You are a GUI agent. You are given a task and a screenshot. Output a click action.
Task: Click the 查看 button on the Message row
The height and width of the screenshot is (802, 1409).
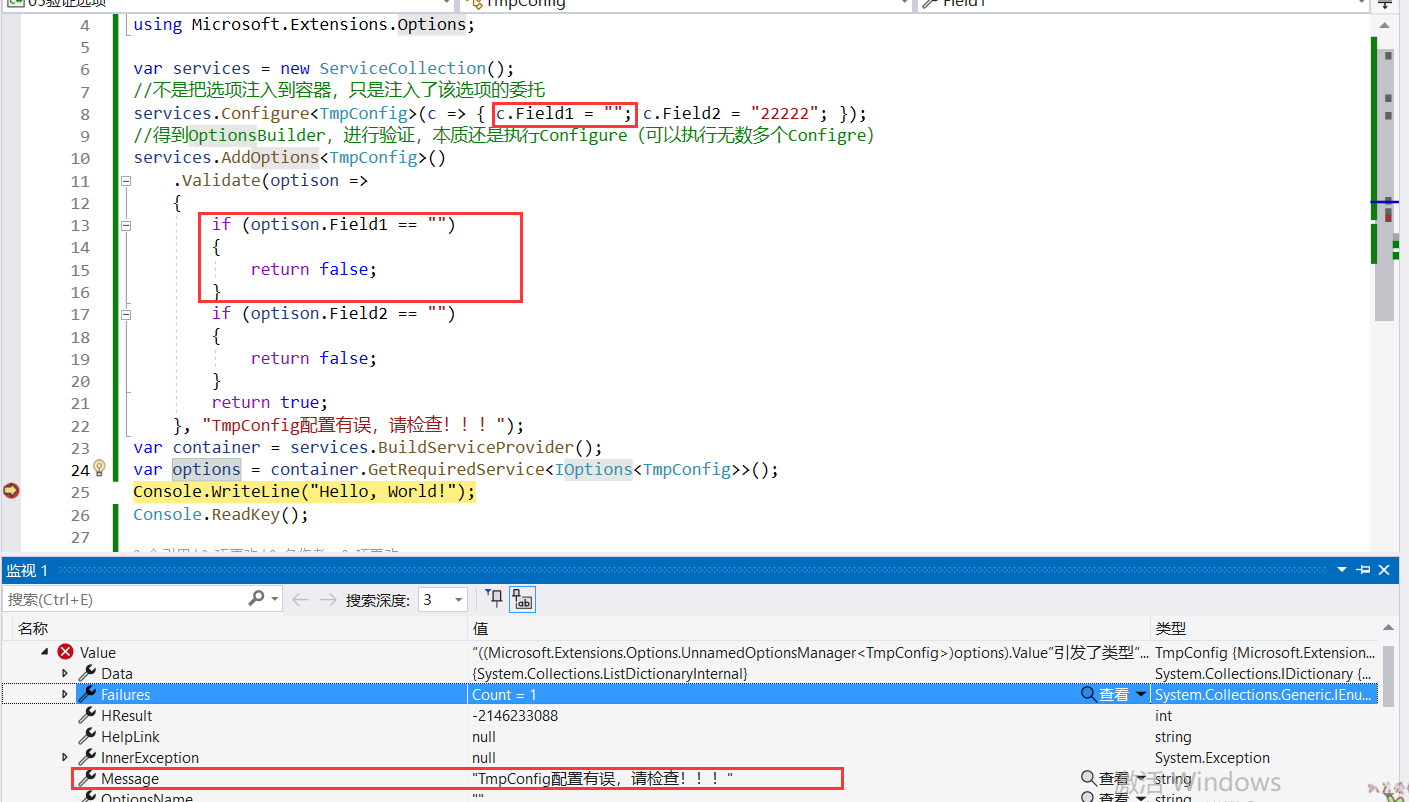point(1114,778)
